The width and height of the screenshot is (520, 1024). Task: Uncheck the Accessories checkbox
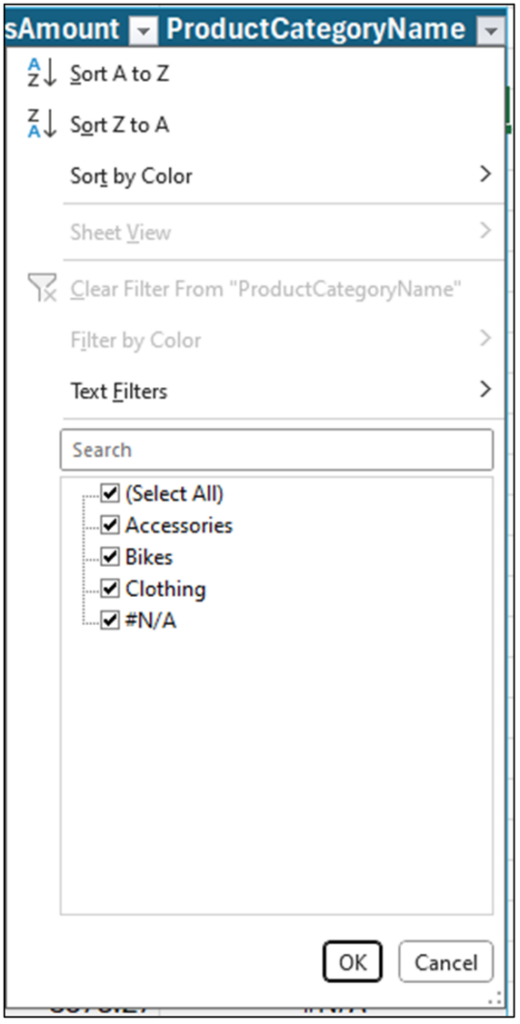click(x=110, y=524)
